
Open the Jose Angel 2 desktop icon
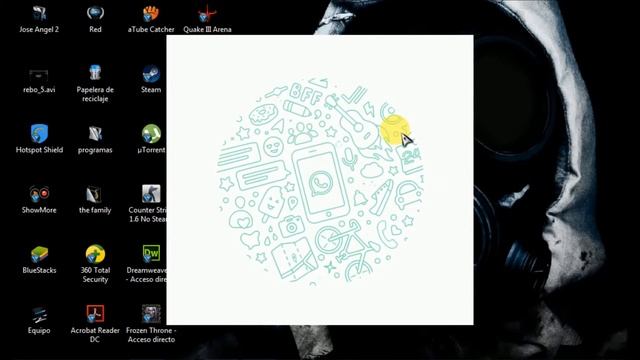pos(39,14)
